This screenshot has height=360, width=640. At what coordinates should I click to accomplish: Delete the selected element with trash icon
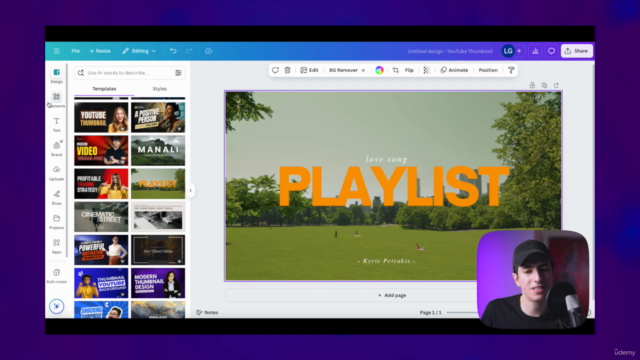click(287, 70)
